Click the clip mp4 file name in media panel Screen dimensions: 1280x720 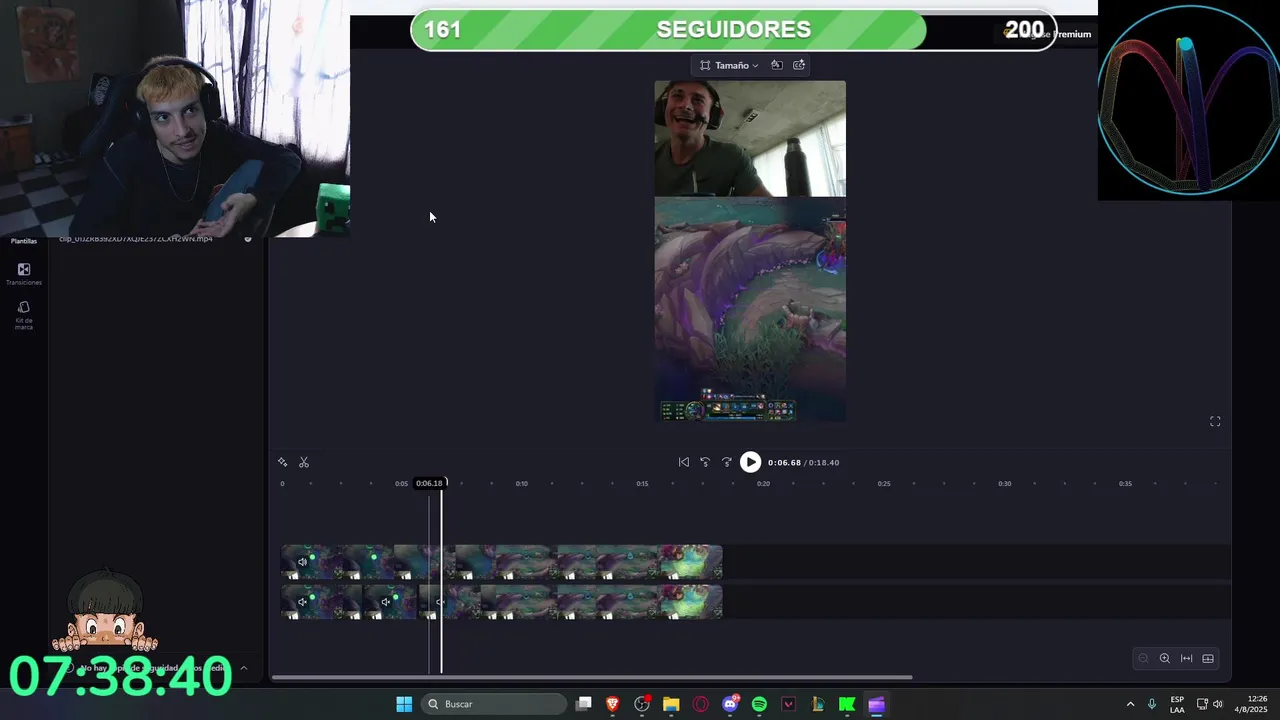tap(135, 239)
